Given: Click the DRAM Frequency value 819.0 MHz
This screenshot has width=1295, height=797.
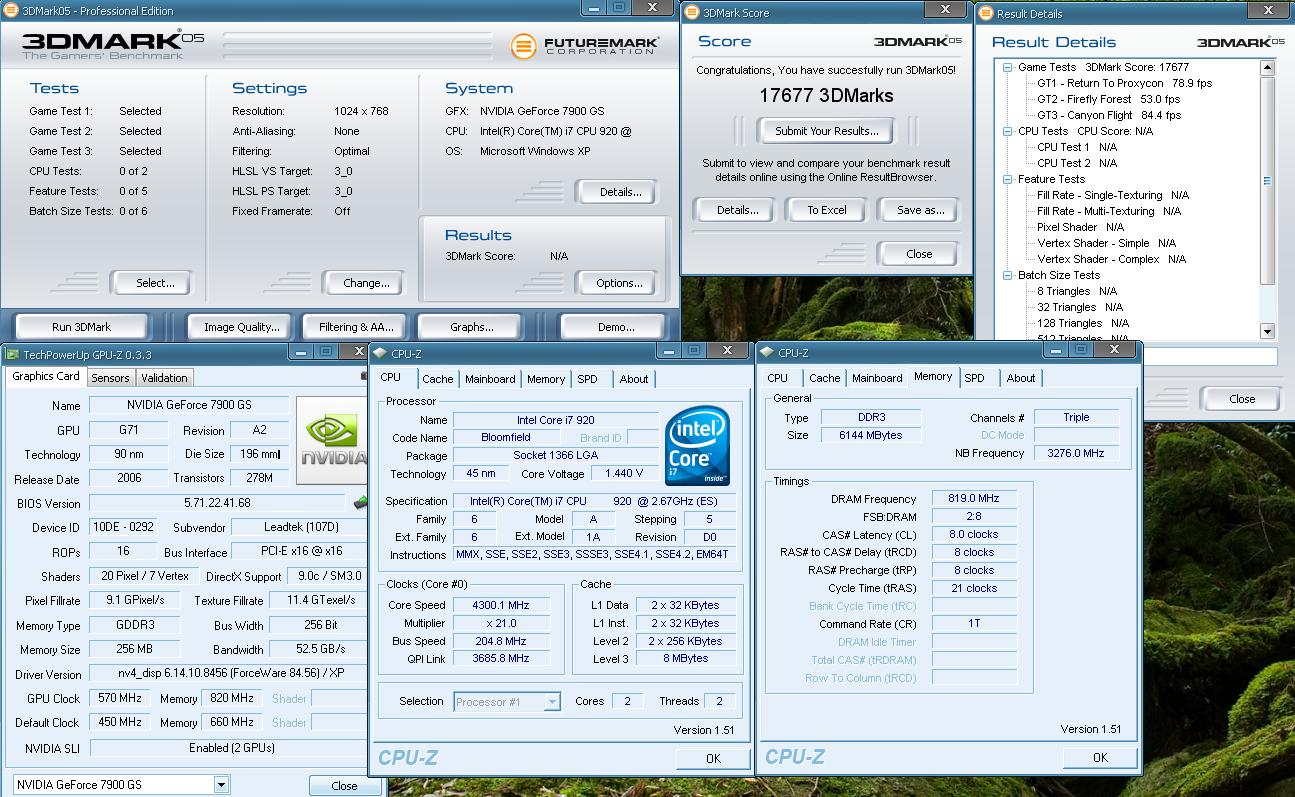Looking at the screenshot, I should click(x=974, y=499).
